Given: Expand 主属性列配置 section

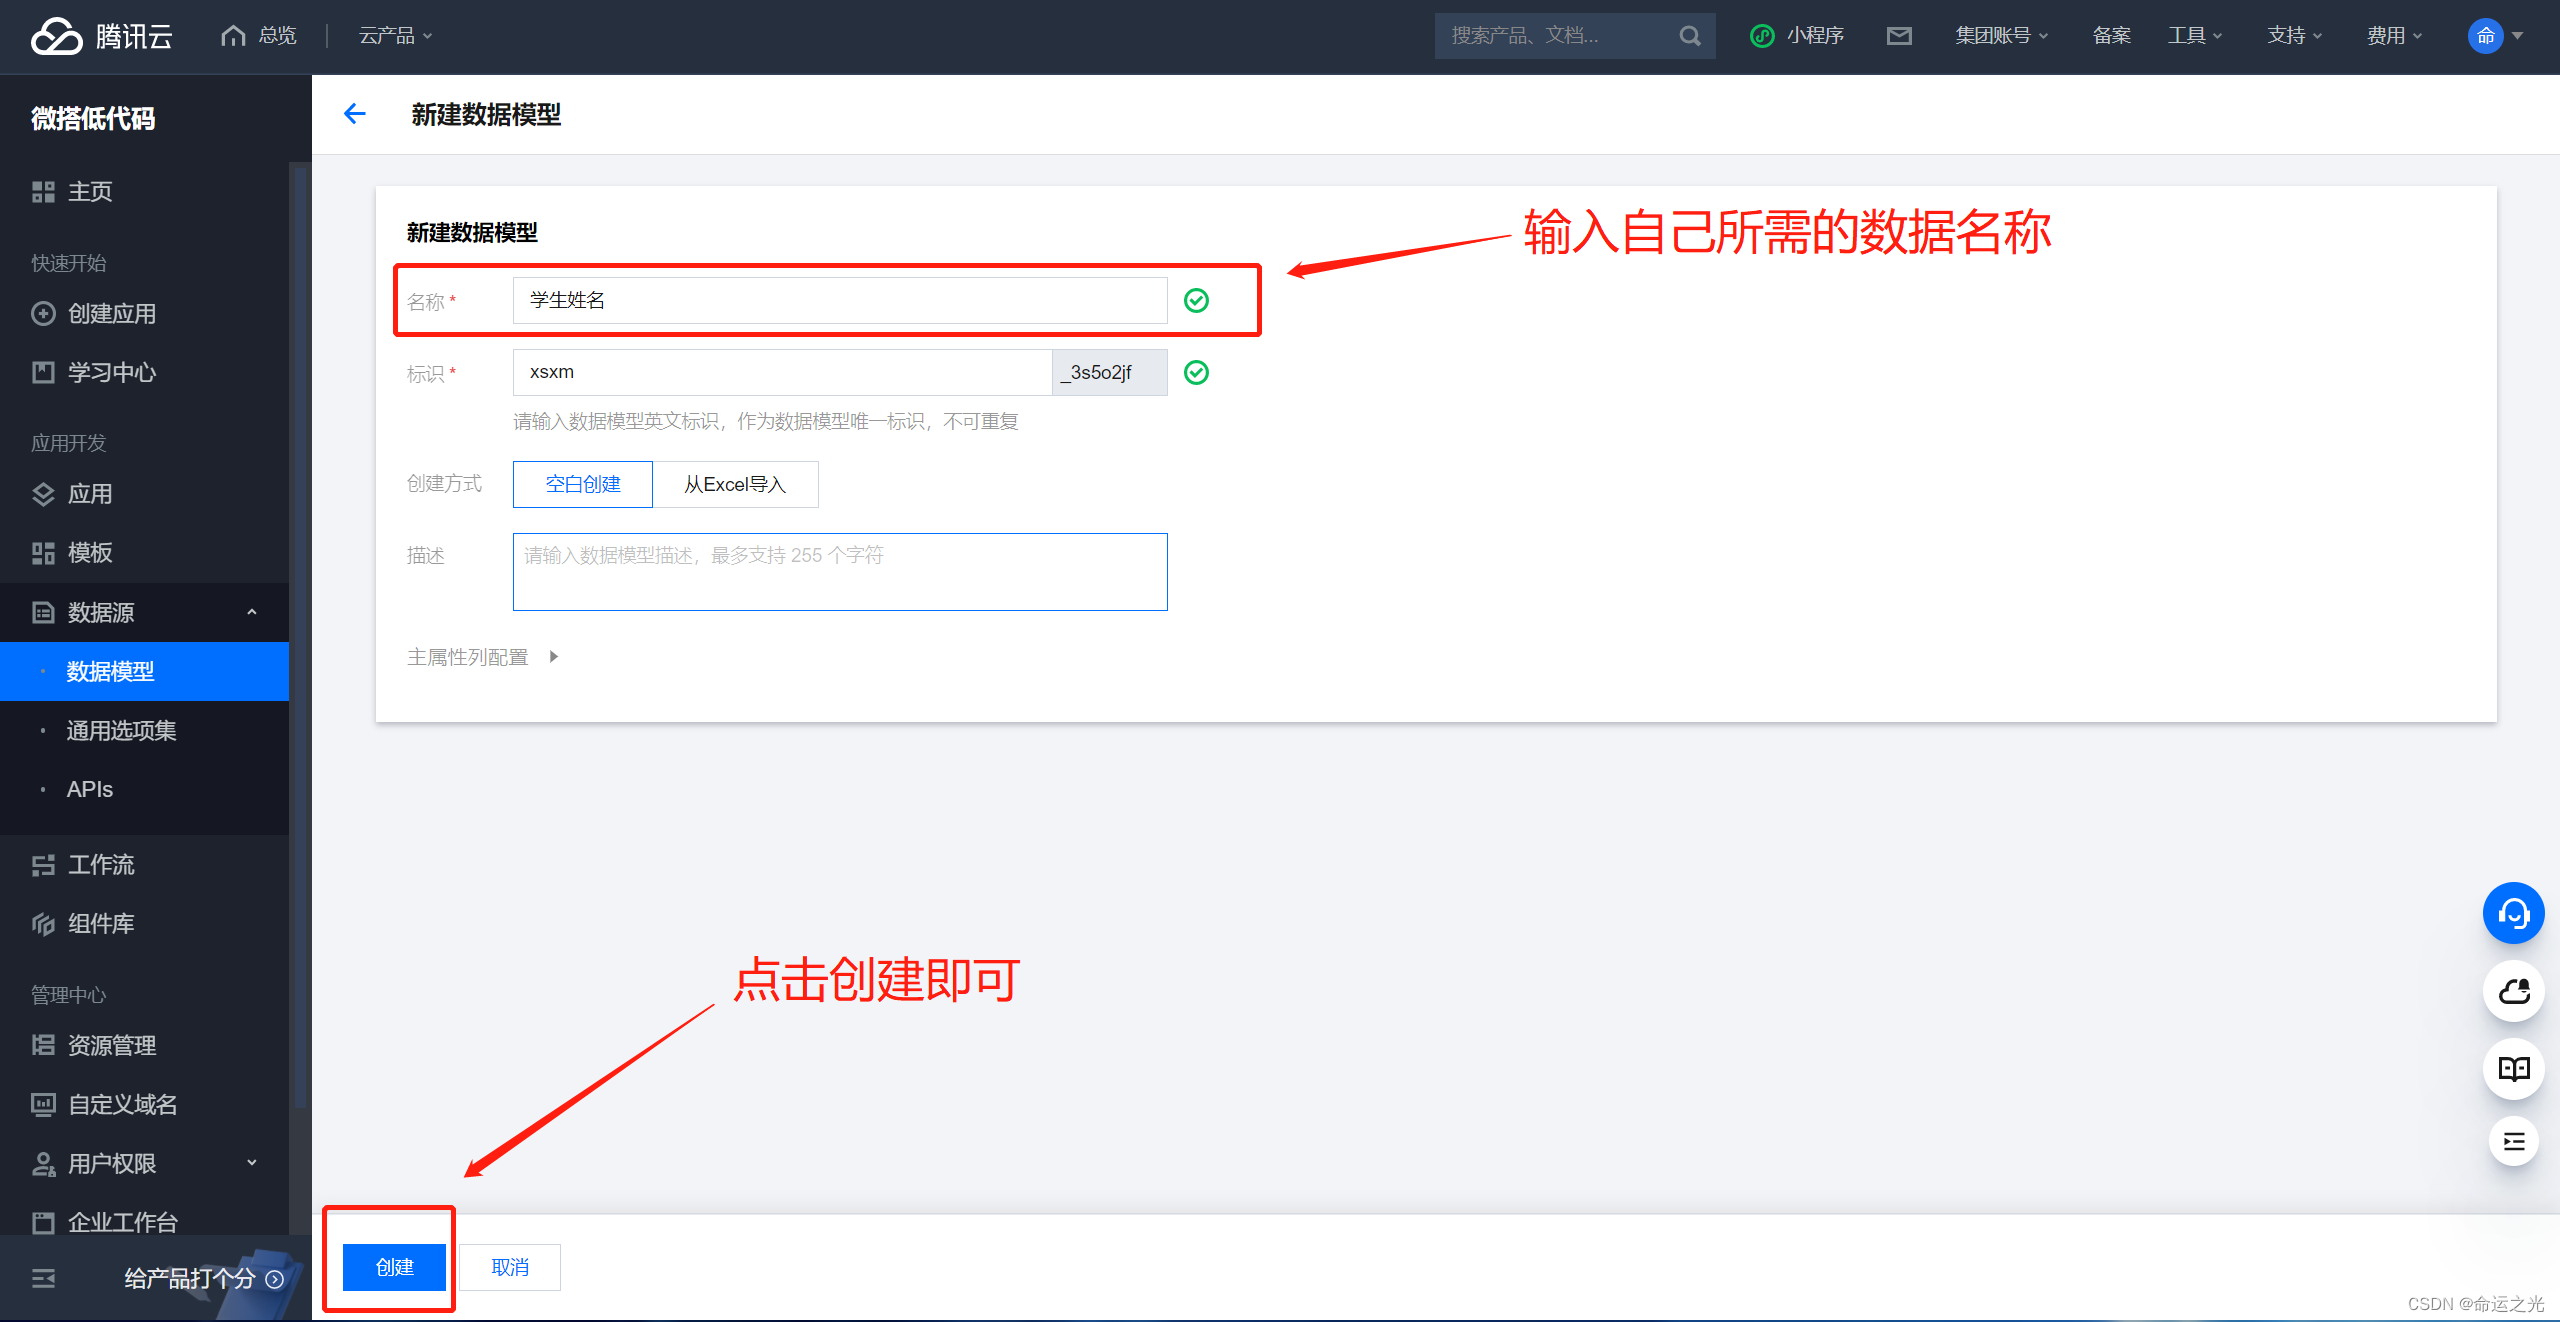Looking at the screenshot, I should click(x=560, y=656).
